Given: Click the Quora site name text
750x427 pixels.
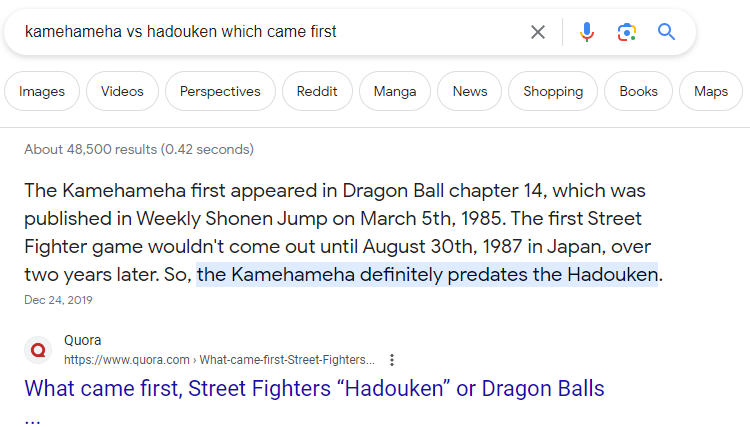Looking at the screenshot, I should click(82, 340).
